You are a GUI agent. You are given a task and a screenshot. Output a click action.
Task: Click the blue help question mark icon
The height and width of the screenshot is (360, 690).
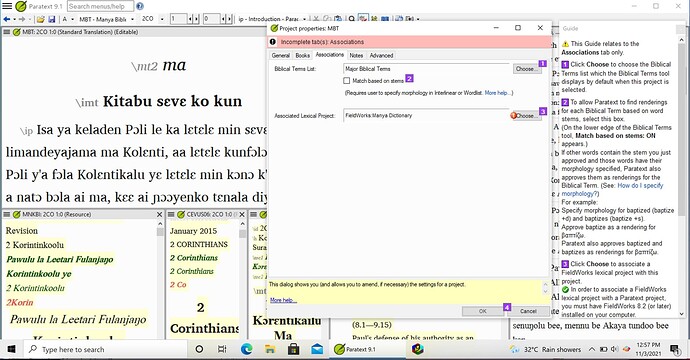(140, 6)
